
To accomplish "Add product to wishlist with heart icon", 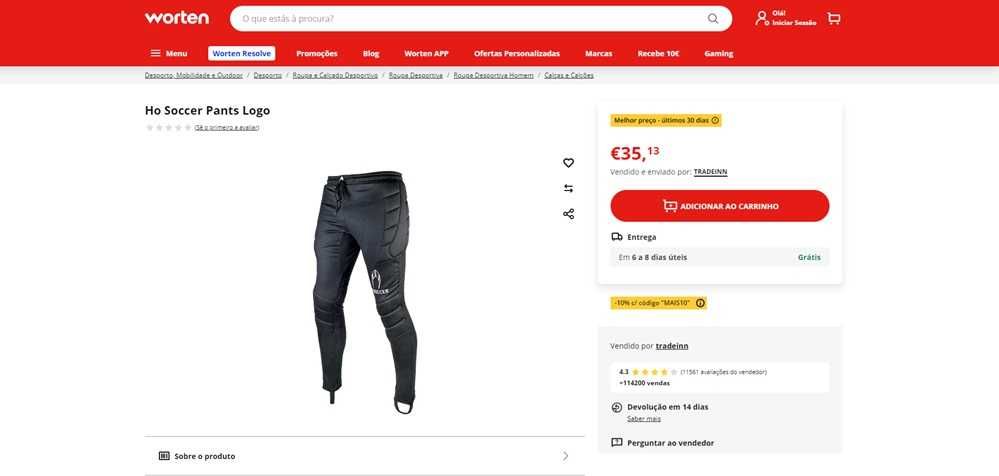I will click(568, 163).
